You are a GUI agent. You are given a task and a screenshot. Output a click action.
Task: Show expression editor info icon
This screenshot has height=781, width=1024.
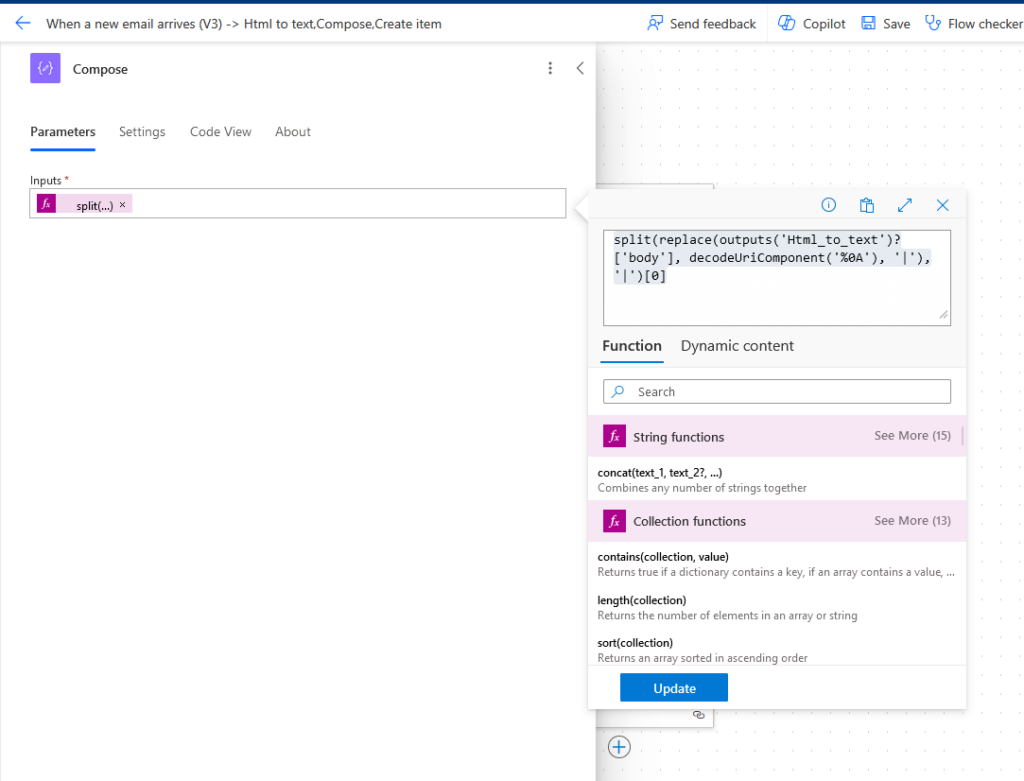828,205
